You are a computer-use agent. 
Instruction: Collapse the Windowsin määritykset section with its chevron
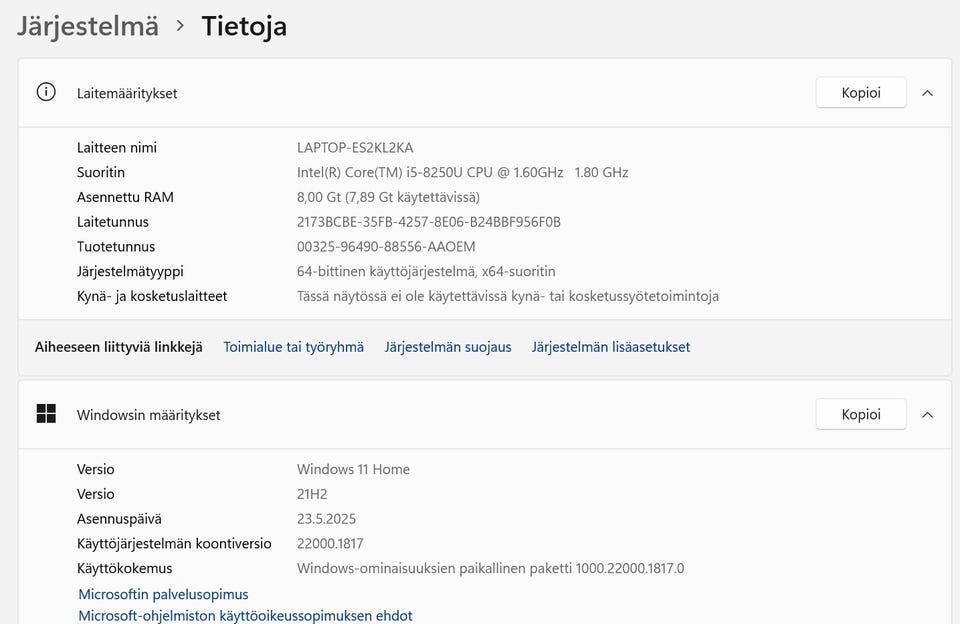click(x=927, y=414)
